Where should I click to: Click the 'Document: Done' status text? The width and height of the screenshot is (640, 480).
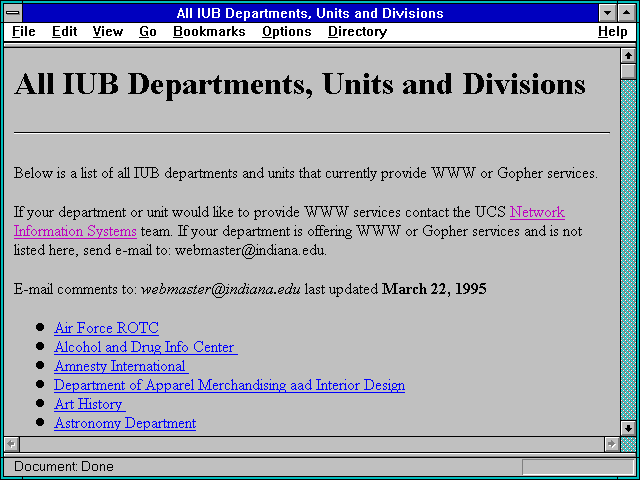point(64,467)
